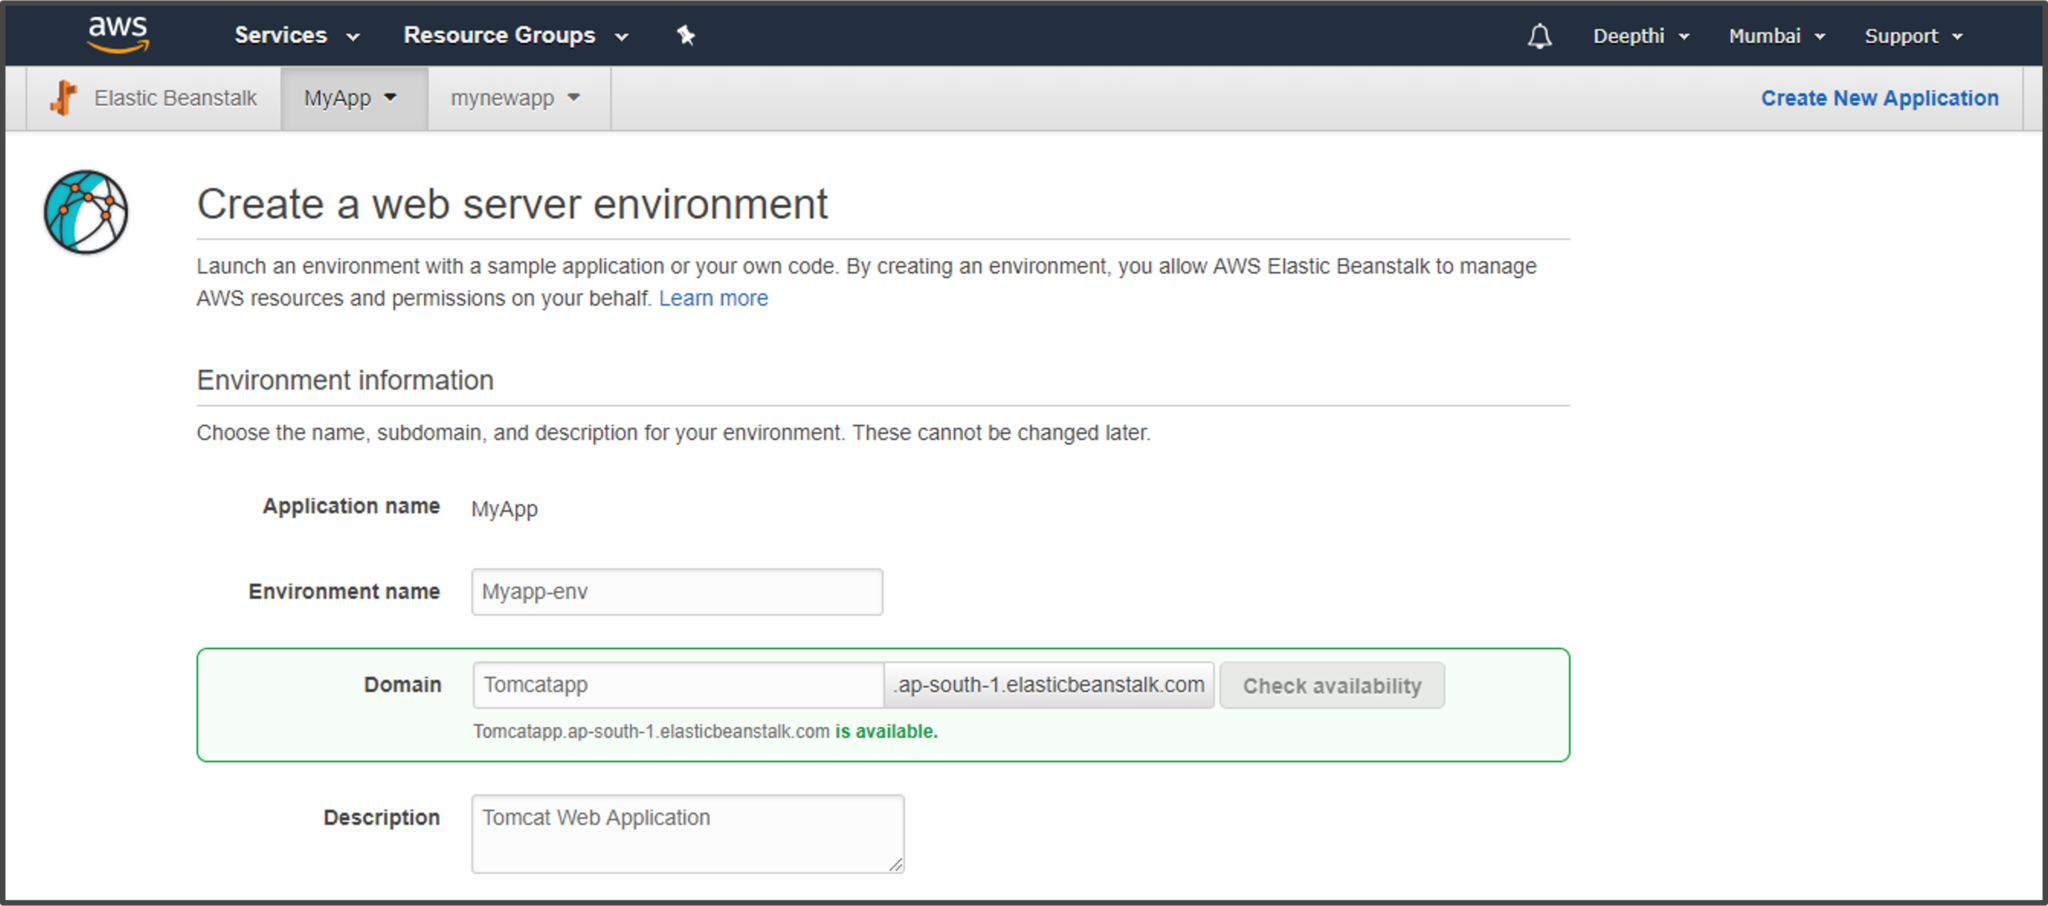The width and height of the screenshot is (2048, 906).
Task: Click the Elastic Beanstalk service icon
Action: click(63, 98)
